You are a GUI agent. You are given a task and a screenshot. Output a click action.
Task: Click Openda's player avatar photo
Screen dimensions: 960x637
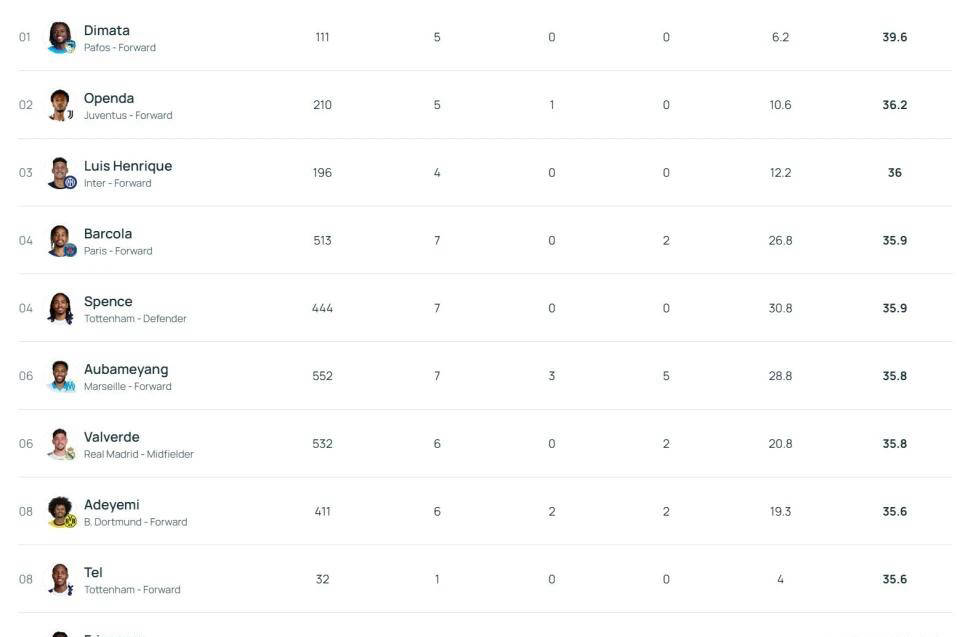[x=61, y=105]
